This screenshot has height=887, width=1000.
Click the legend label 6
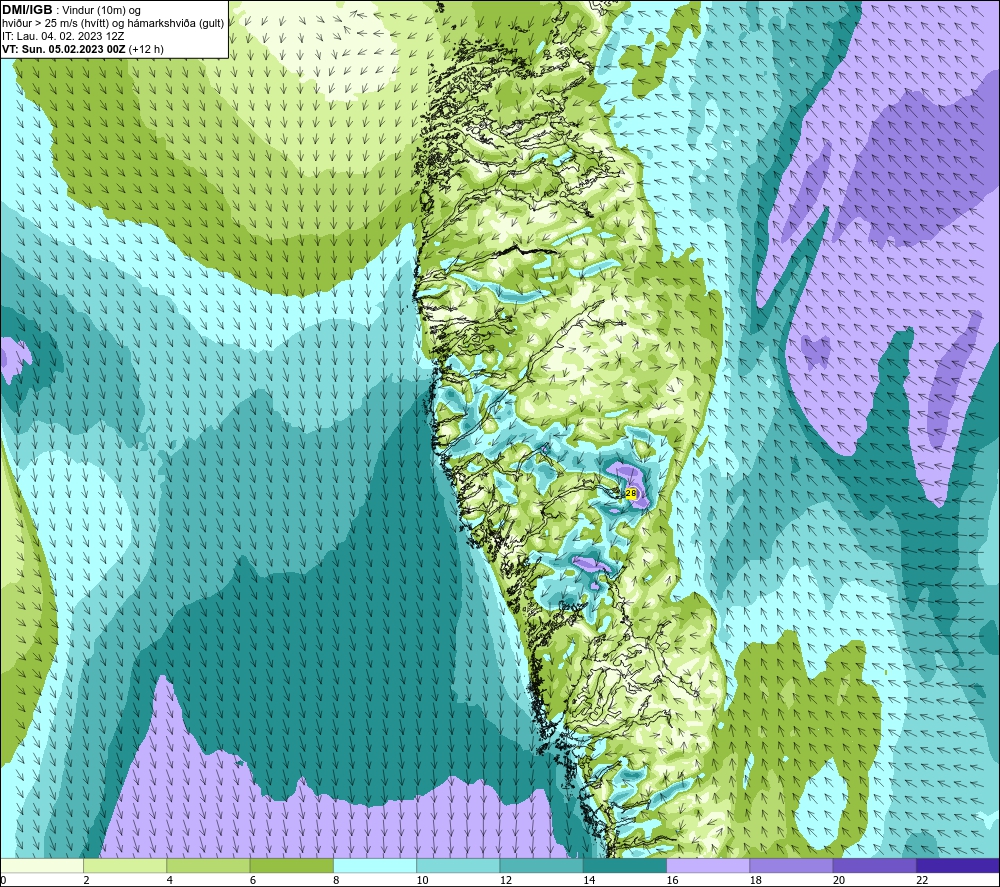click(253, 880)
